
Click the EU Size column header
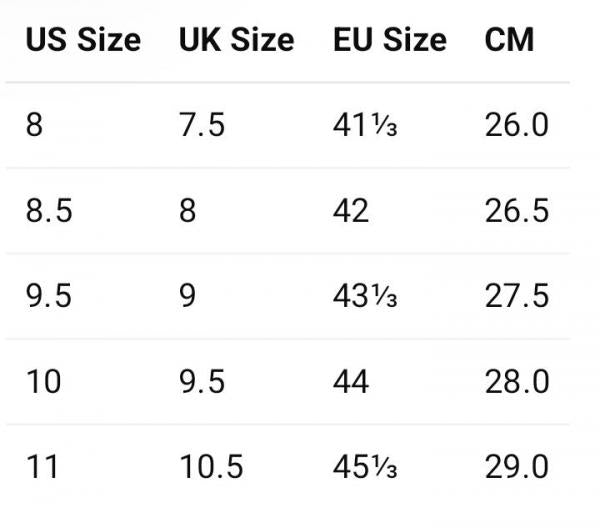(x=390, y=40)
